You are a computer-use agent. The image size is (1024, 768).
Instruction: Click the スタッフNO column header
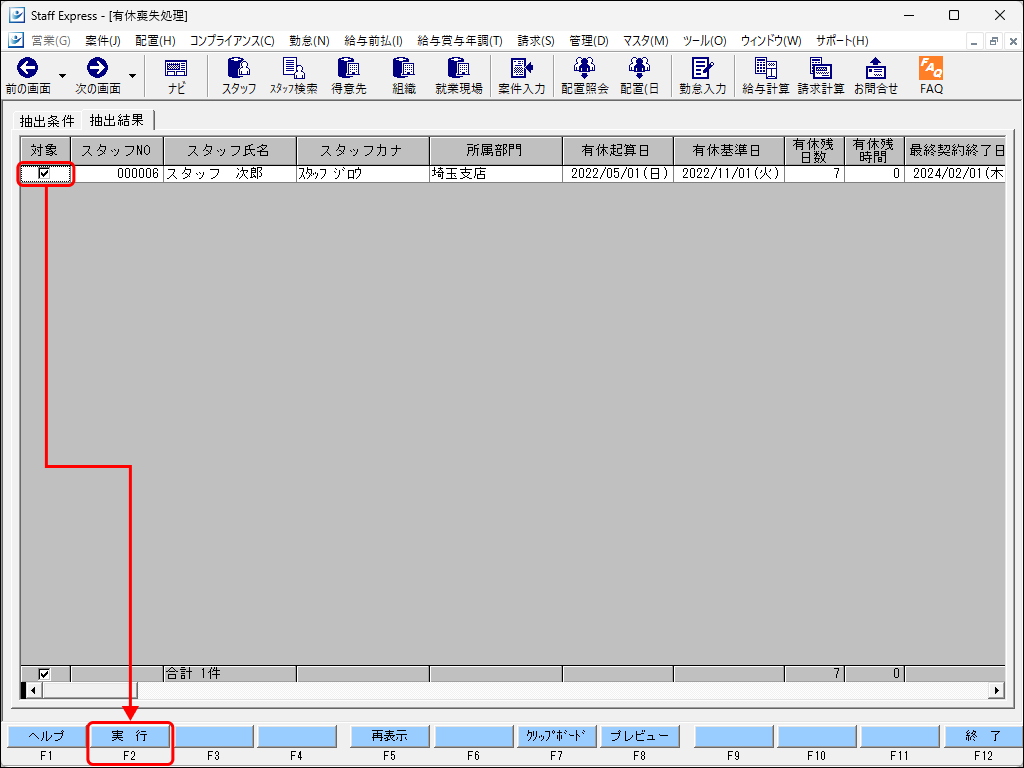pyautogui.click(x=117, y=151)
